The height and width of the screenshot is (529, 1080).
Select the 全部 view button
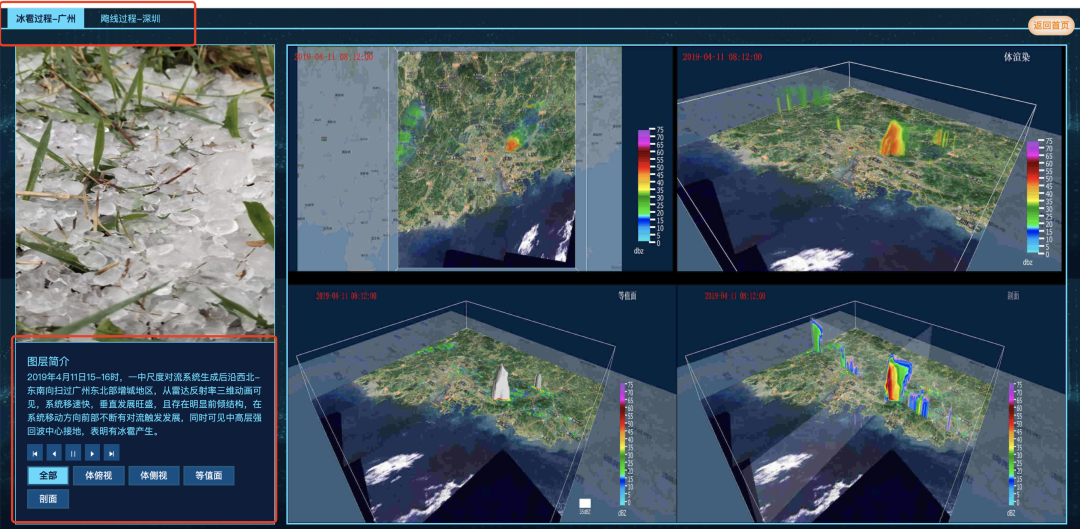48,475
